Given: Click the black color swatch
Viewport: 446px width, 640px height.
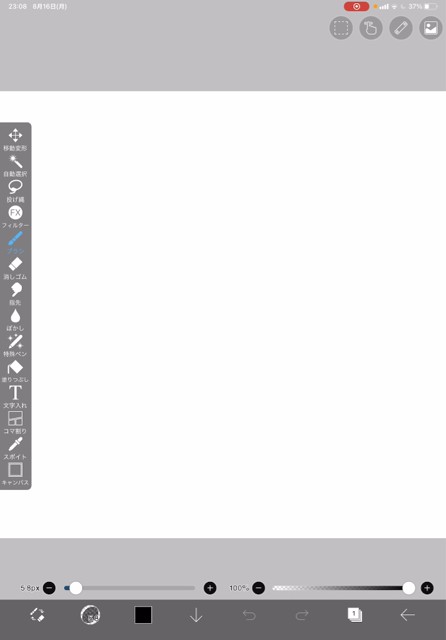Looking at the screenshot, I should (143, 615).
